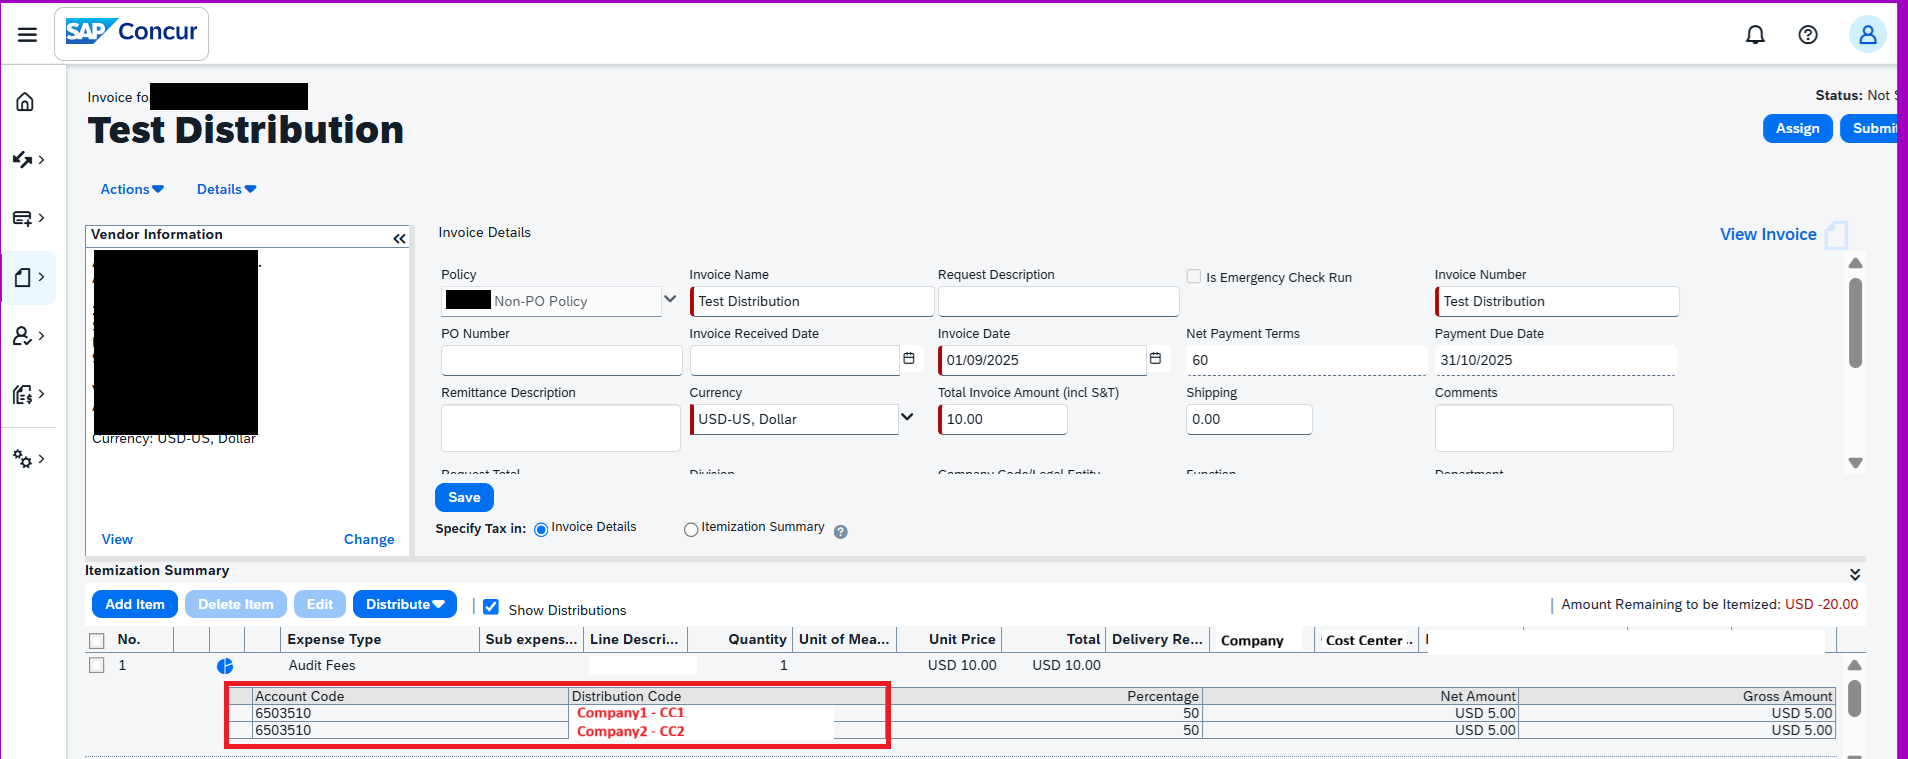The width and height of the screenshot is (1908, 759).
Task: Open the help question mark in top bar
Action: point(1808,35)
